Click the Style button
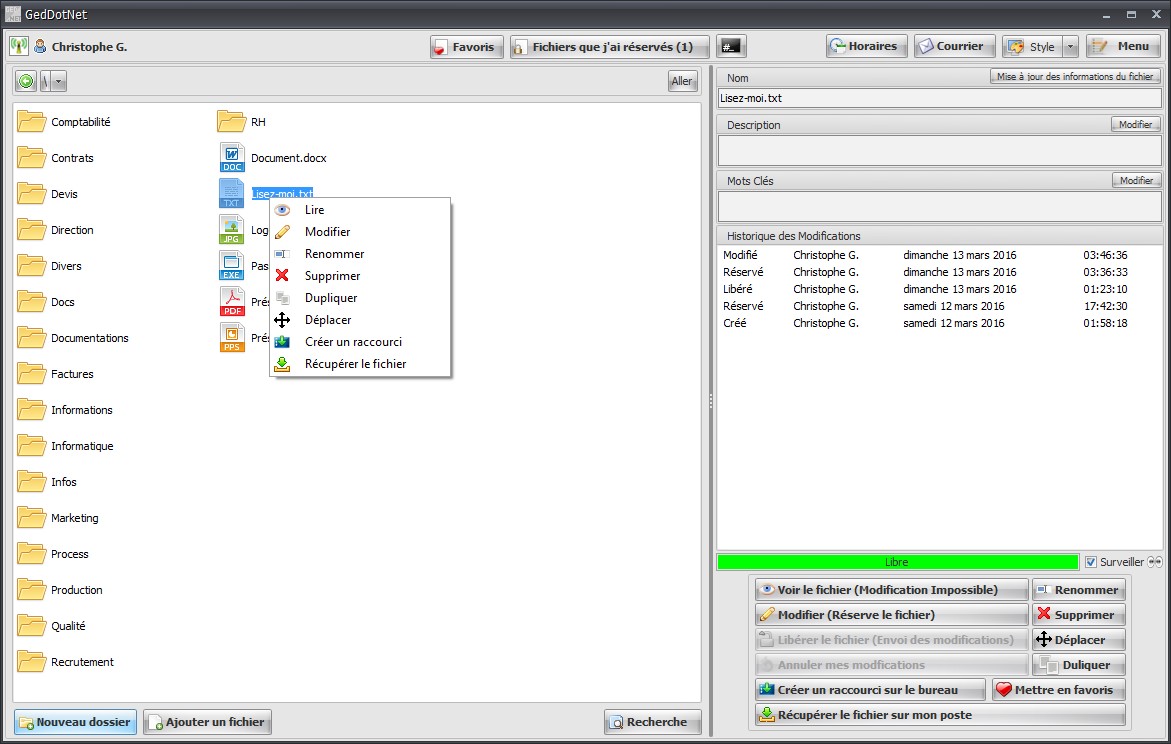The image size is (1171, 744). point(1033,46)
